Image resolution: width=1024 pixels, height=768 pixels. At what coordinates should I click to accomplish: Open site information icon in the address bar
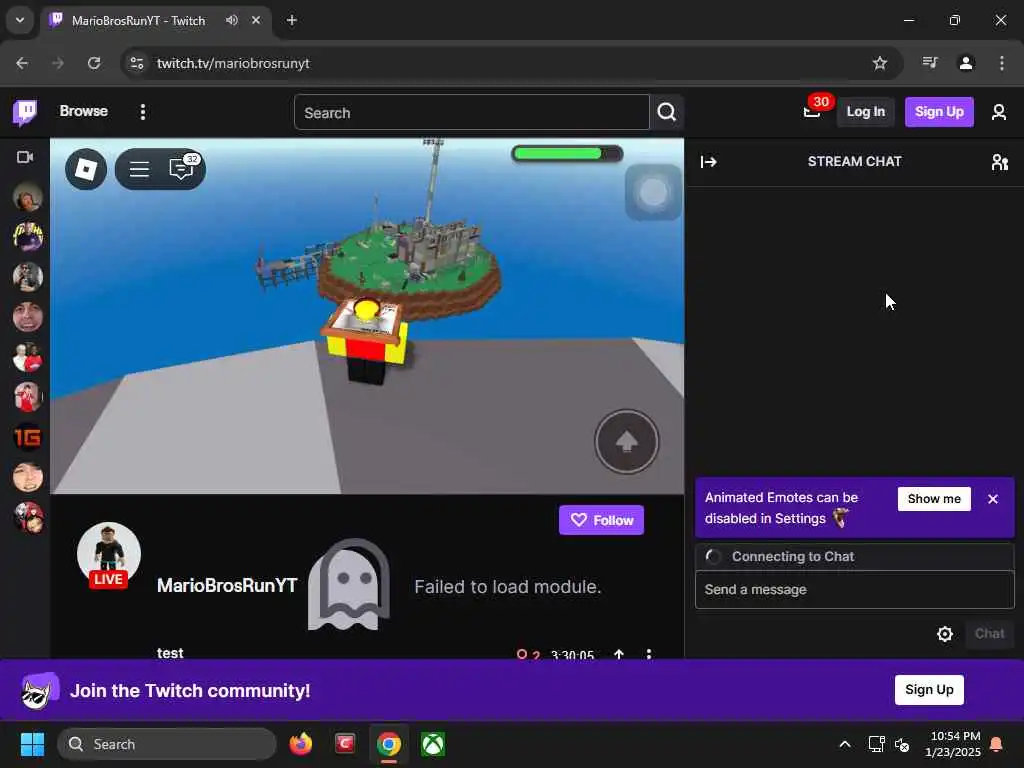click(x=136, y=63)
